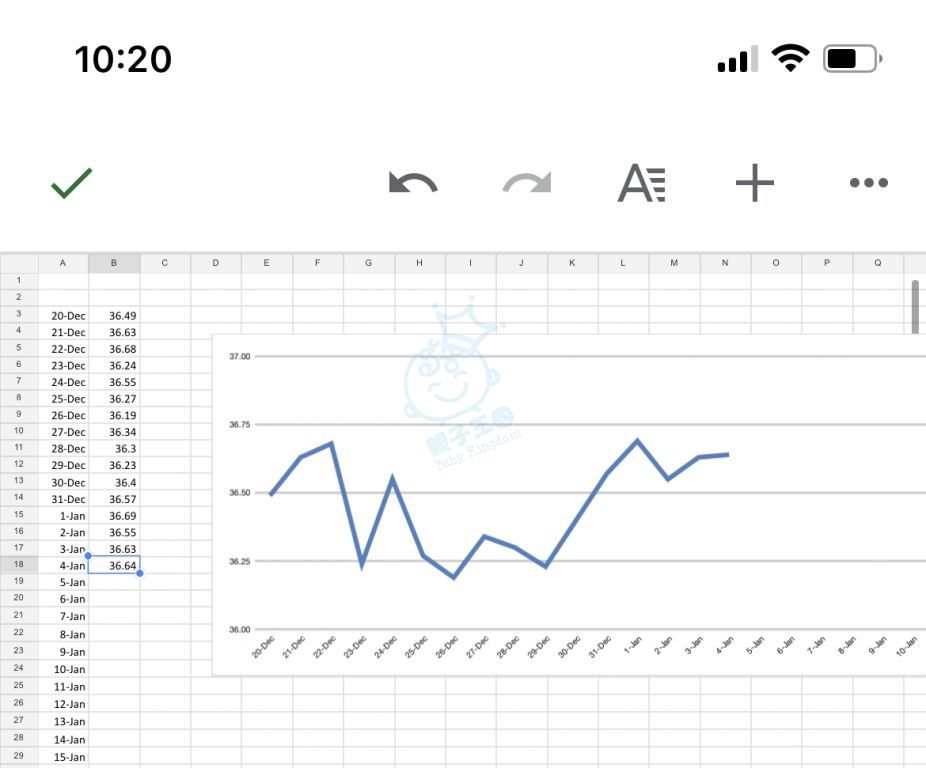Tap the redo arrow icon
926x768 pixels.
coord(527,183)
